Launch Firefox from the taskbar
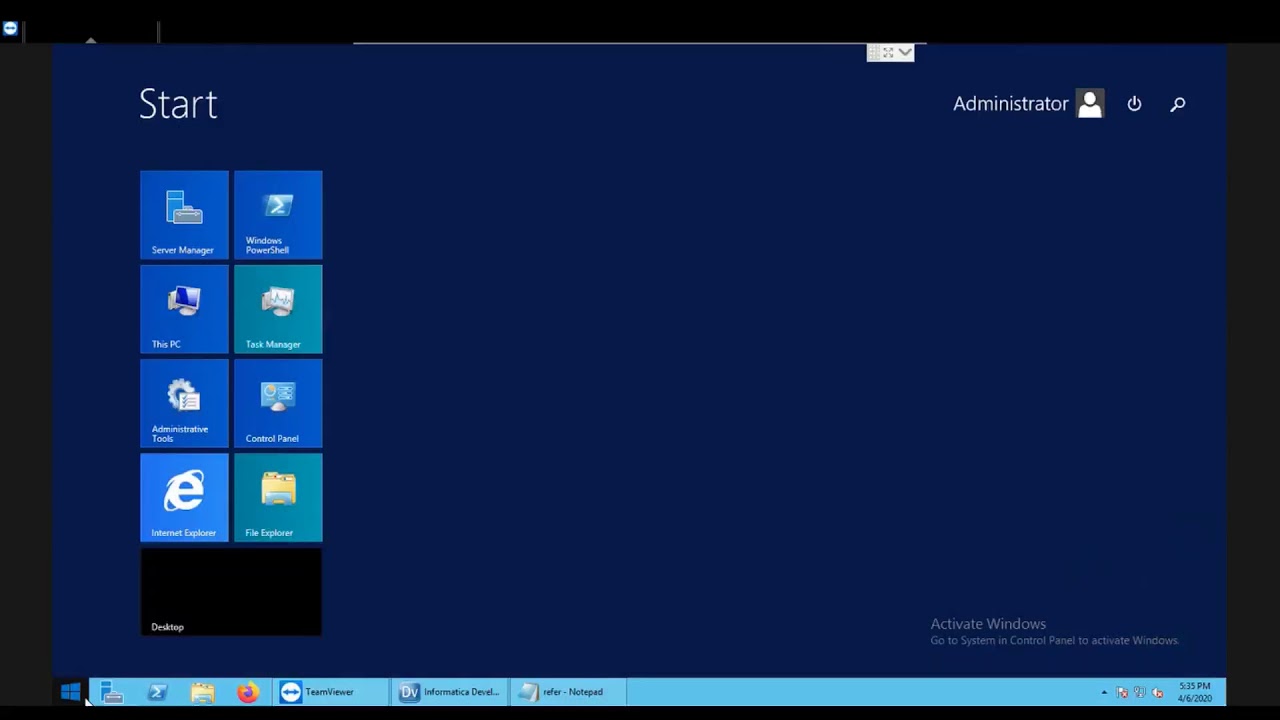The width and height of the screenshot is (1280, 720). 247,692
